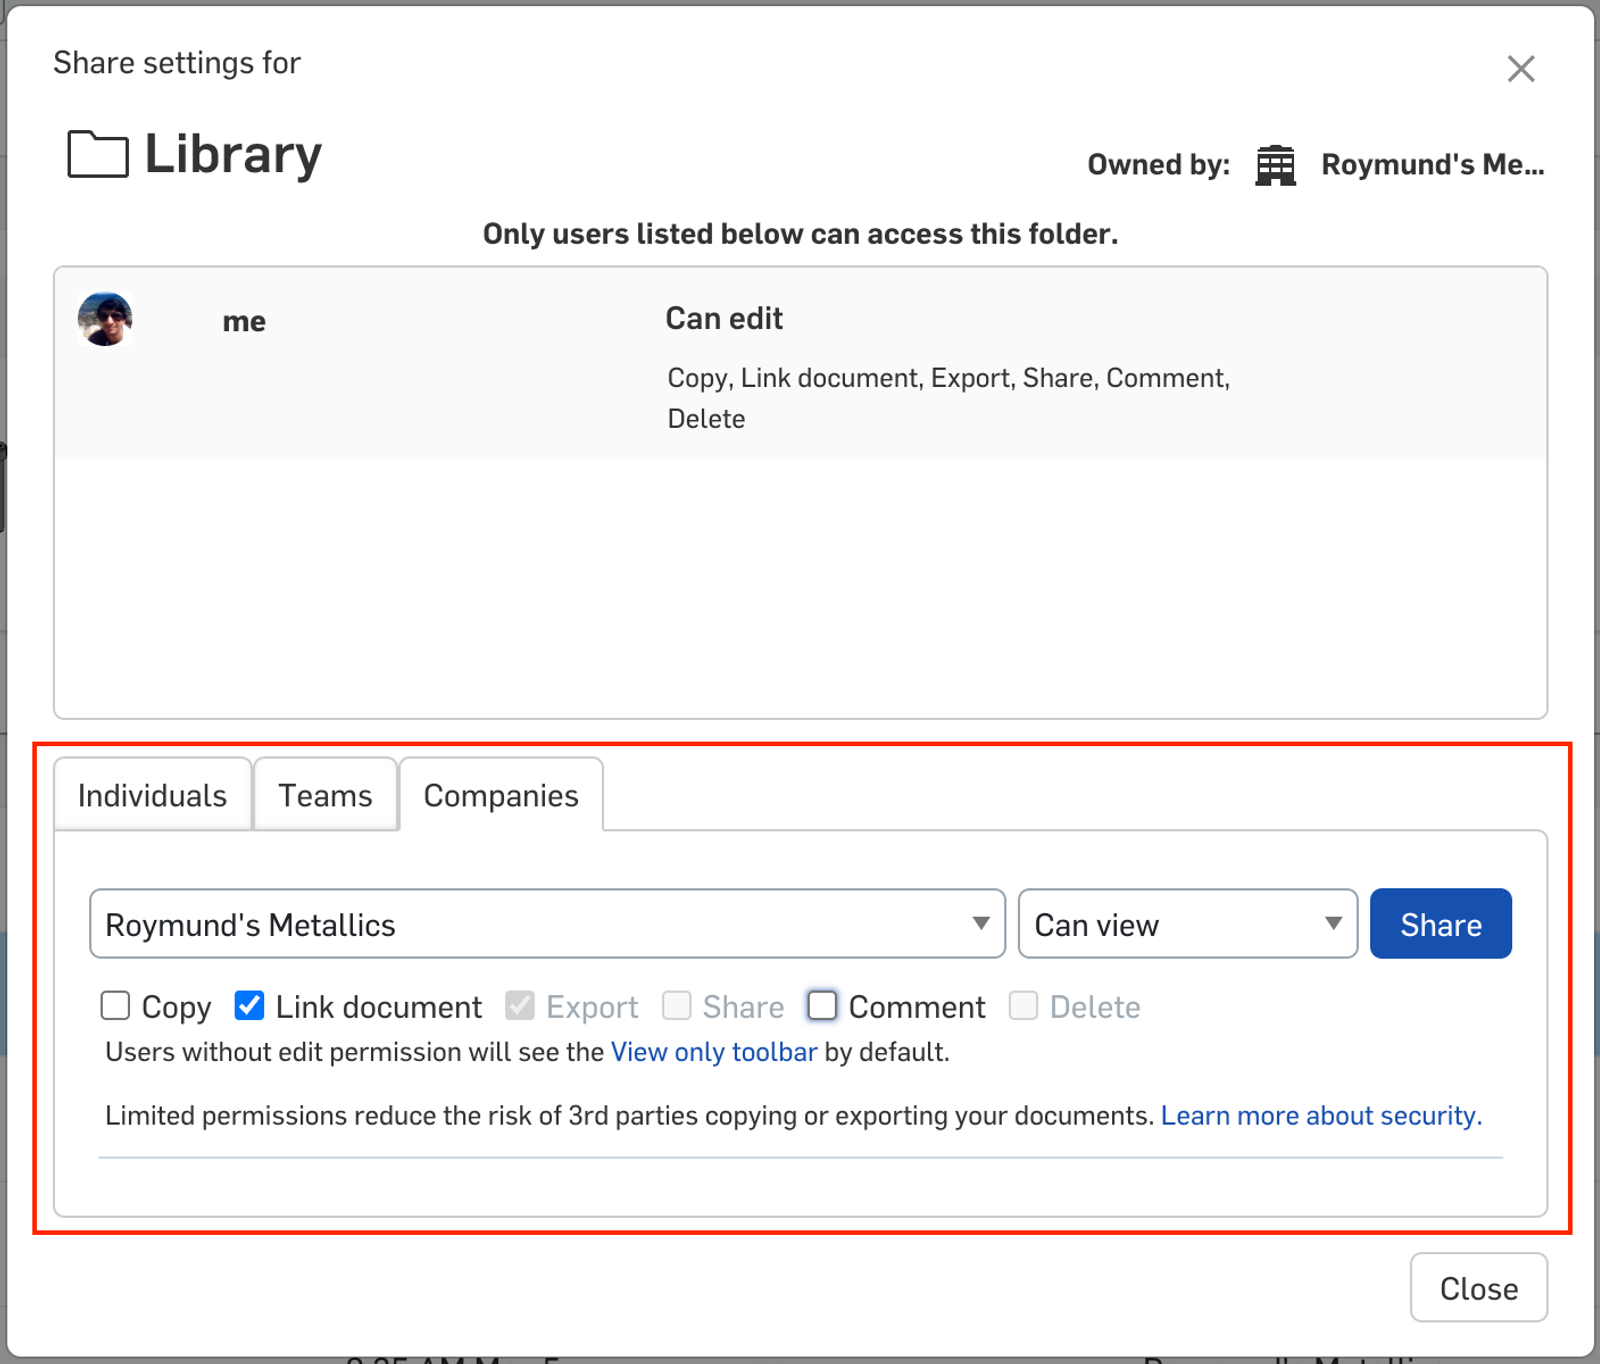This screenshot has width=1600, height=1364.
Task: Enable the Share permission checkbox
Action: [x=677, y=1006]
